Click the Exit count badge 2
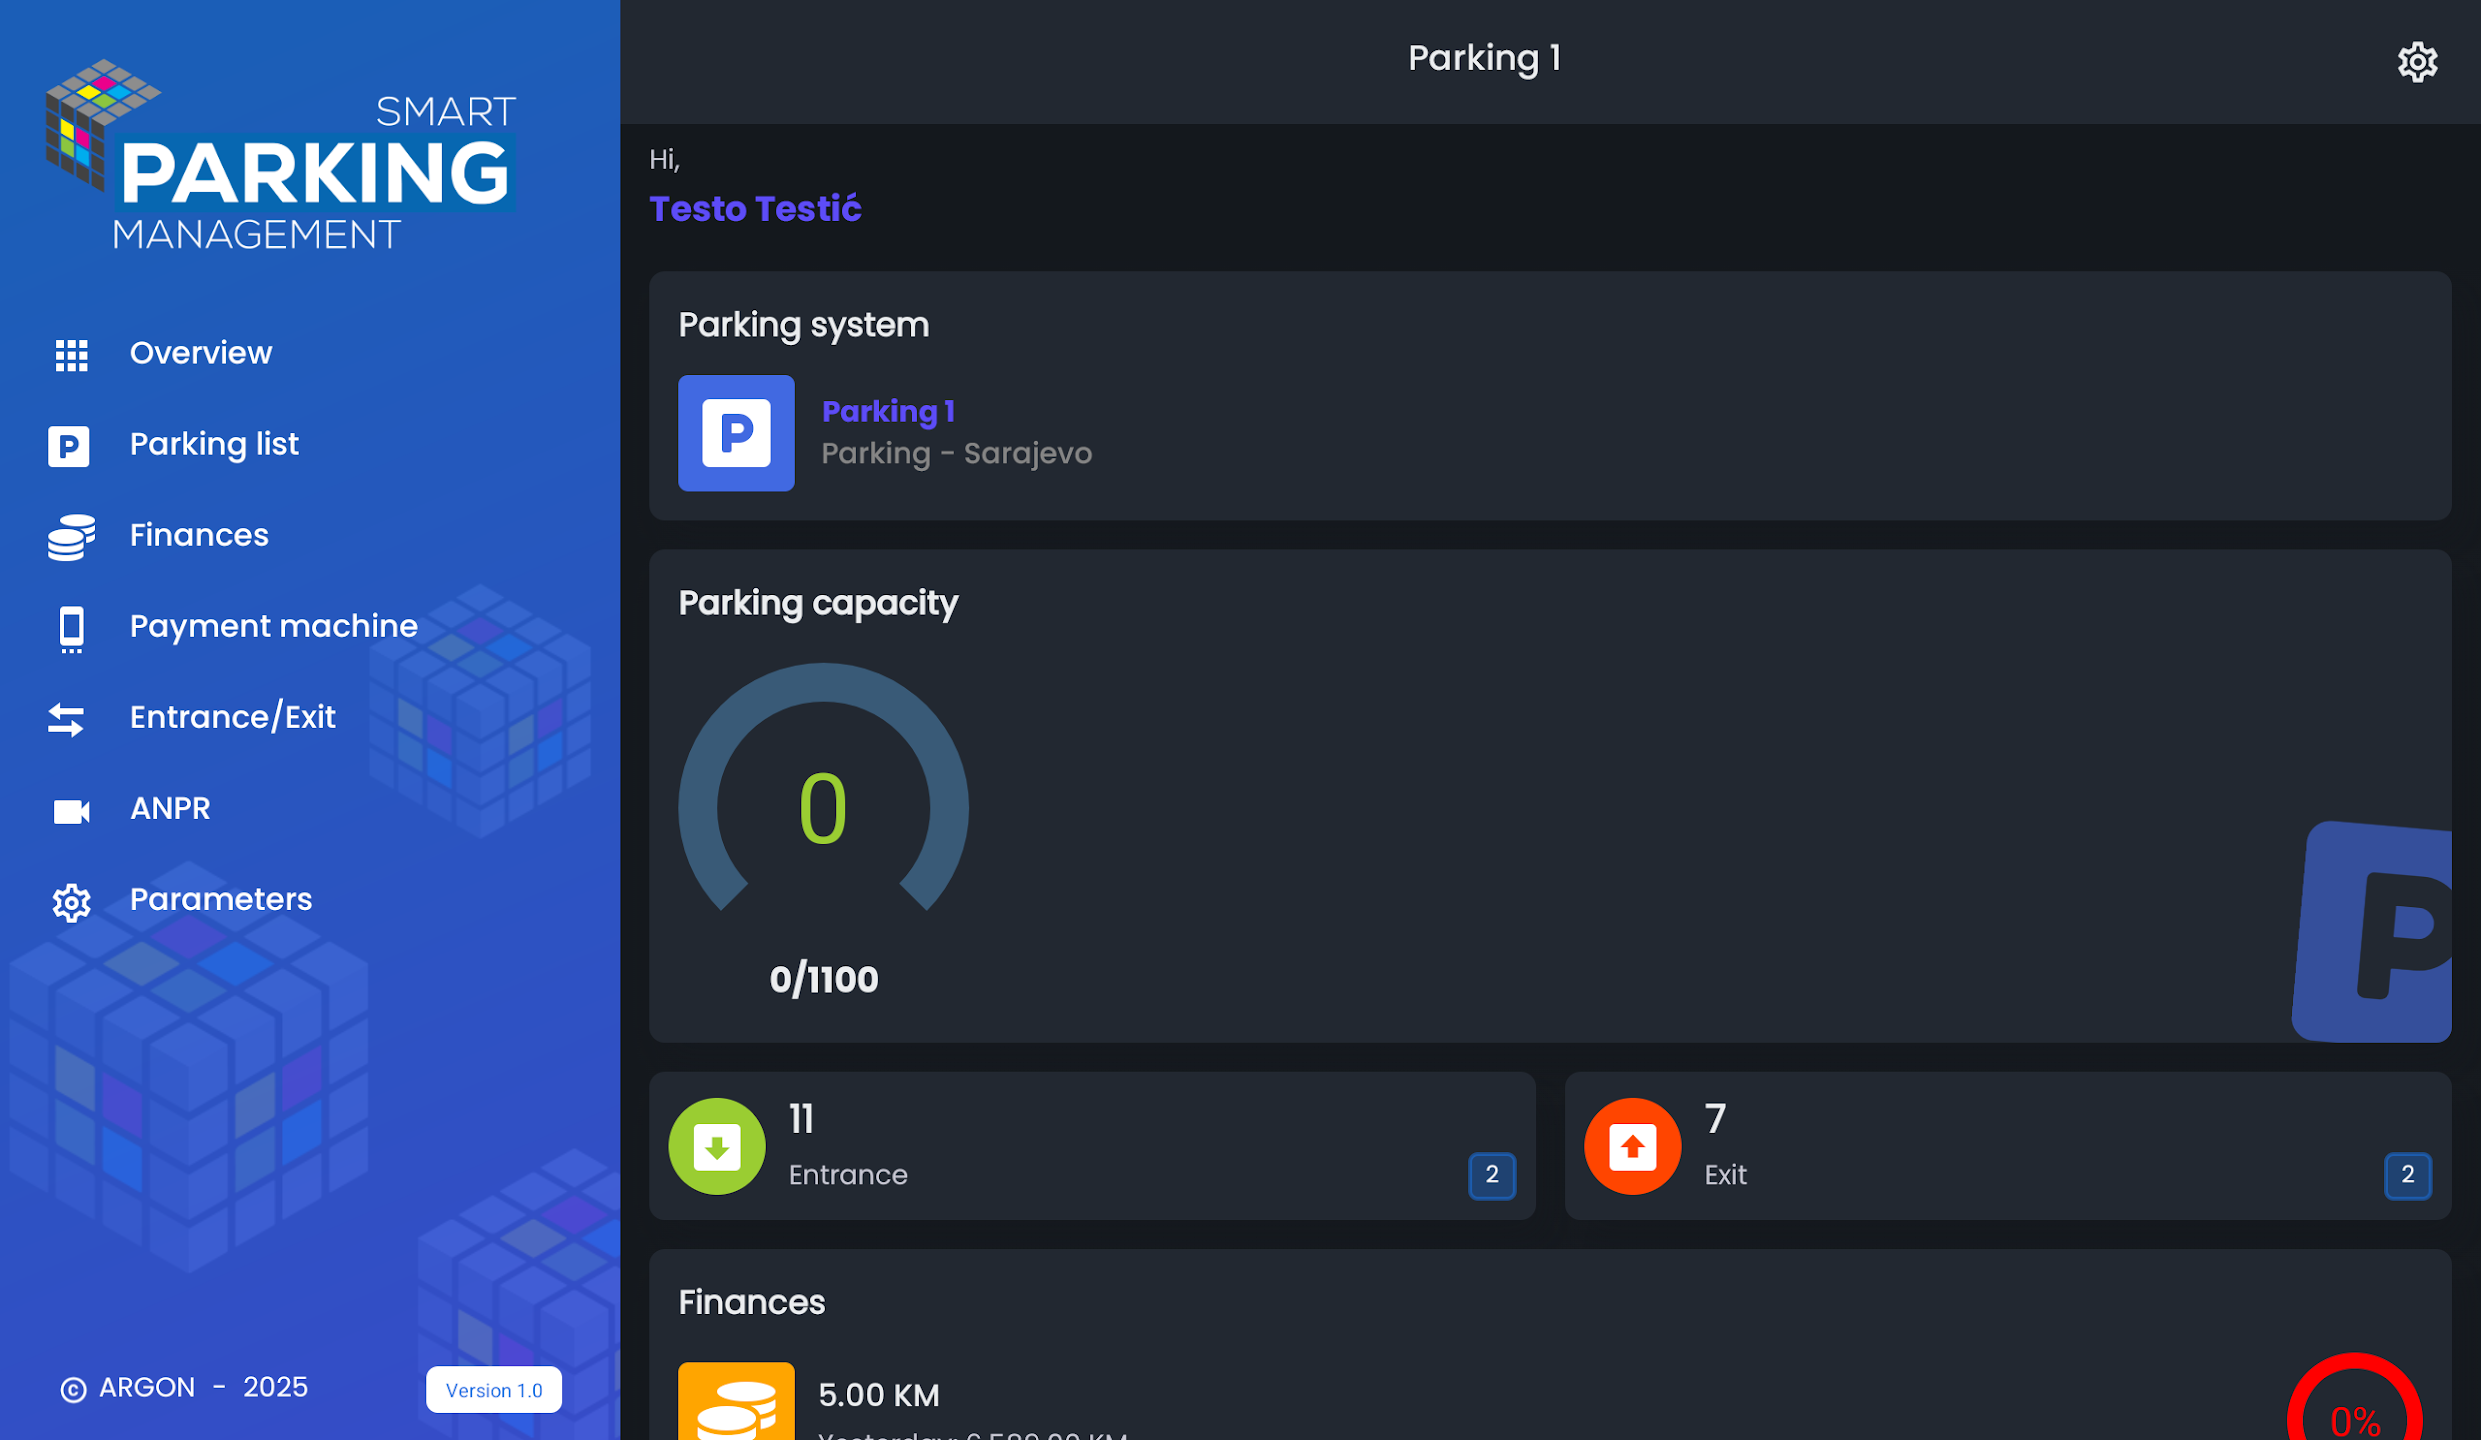Screen dimensions: 2481x1440 pos(2408,1175)
